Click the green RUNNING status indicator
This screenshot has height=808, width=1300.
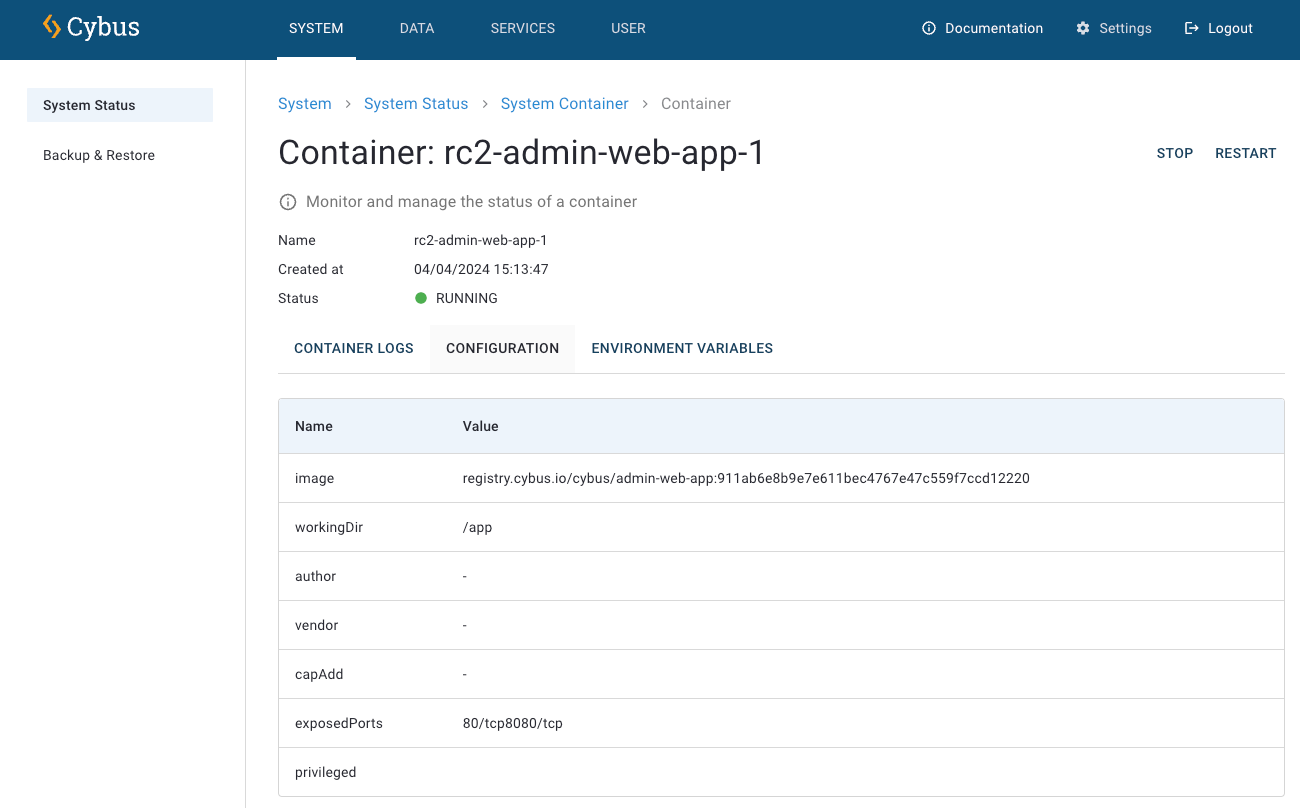tap(421, 298)
